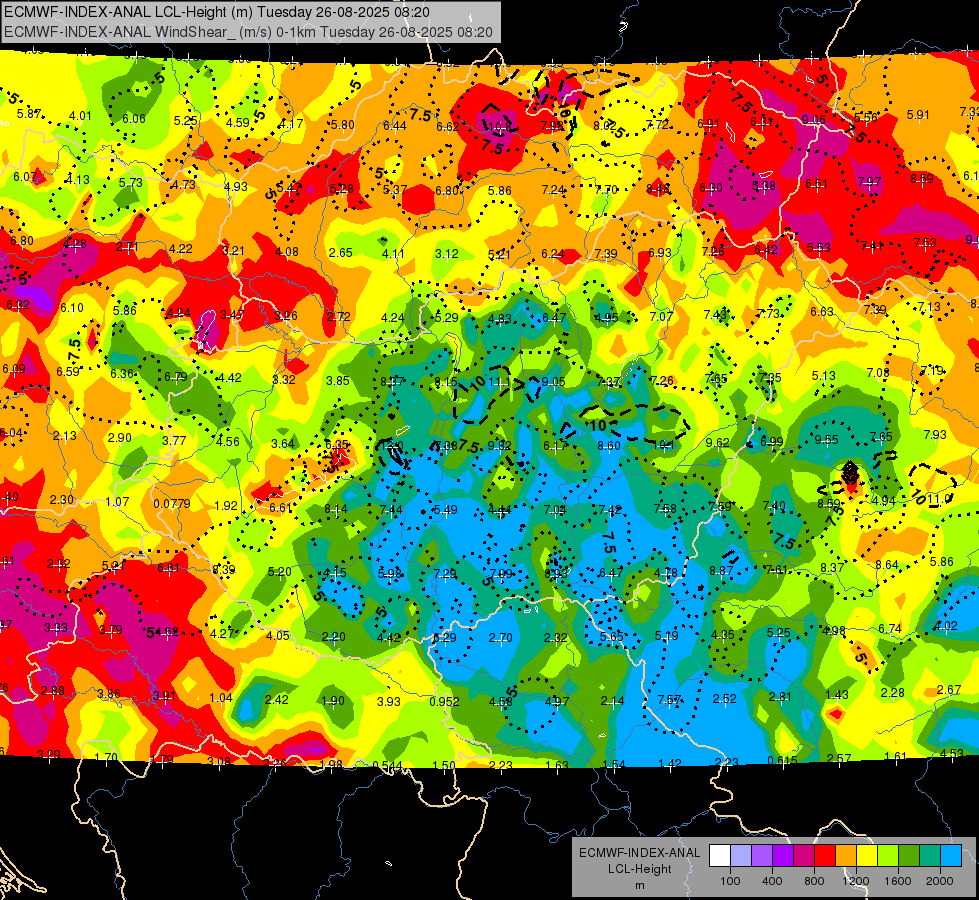The image size is (979, 900).
Task: Click the wind shear value 11.0
Action: click(939, 498)
